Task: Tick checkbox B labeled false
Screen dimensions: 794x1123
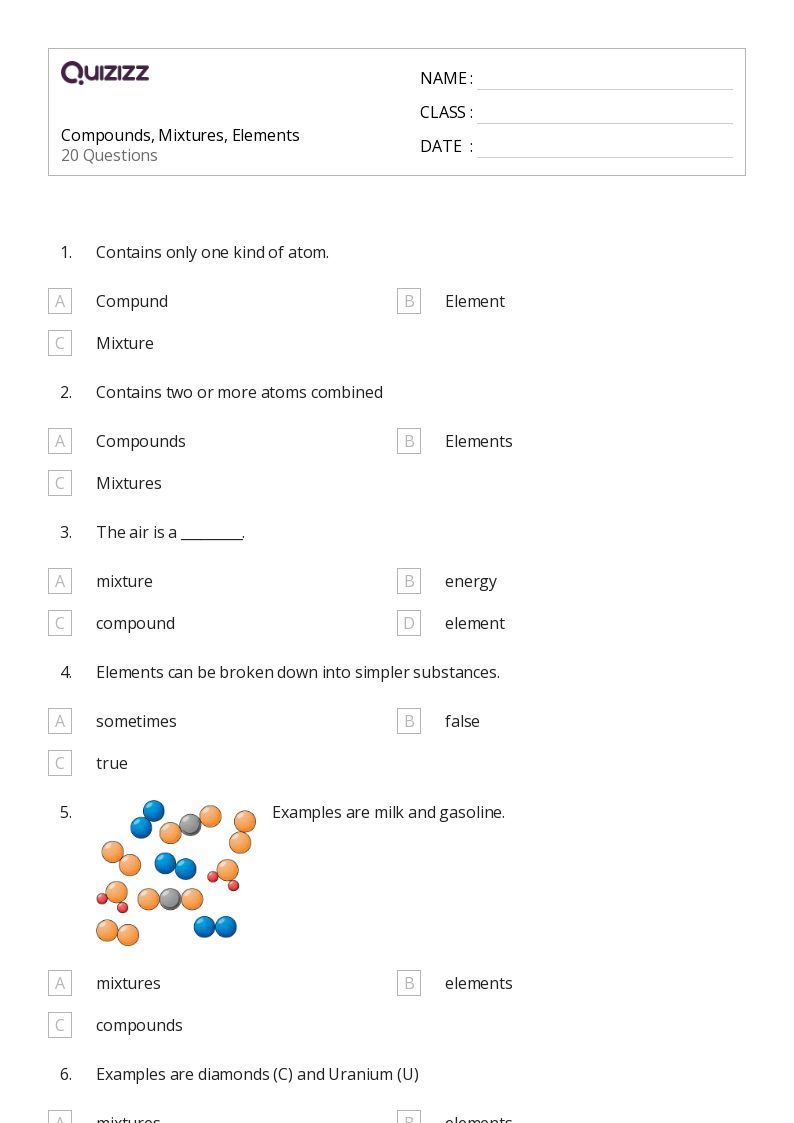Action: (409, 721)
